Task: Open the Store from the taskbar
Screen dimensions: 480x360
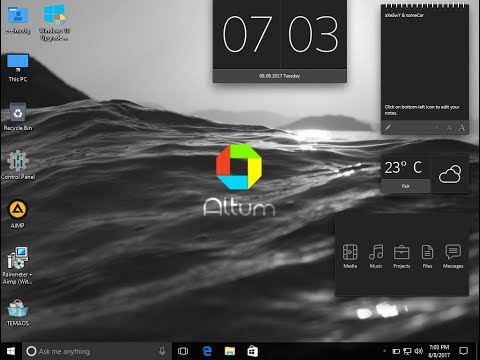Action: tap(252, 351)
